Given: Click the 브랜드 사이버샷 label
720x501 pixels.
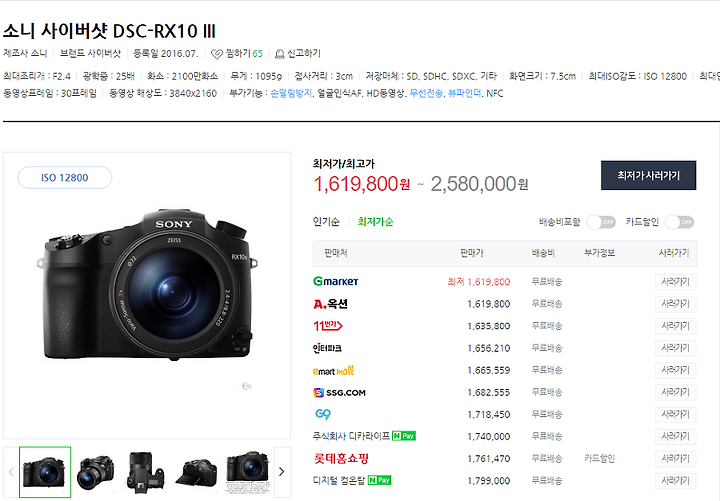Looking at the screenshot, I should 90,54.
